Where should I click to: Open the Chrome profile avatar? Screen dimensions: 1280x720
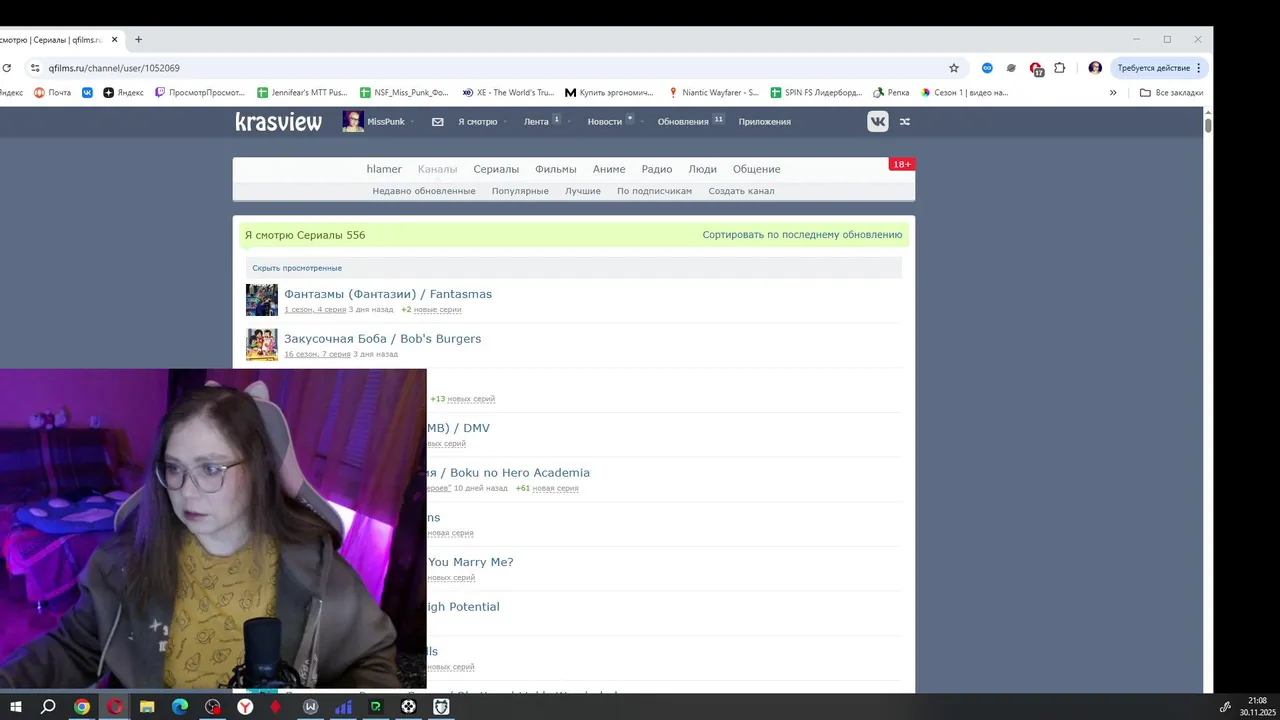(1095, 68)
